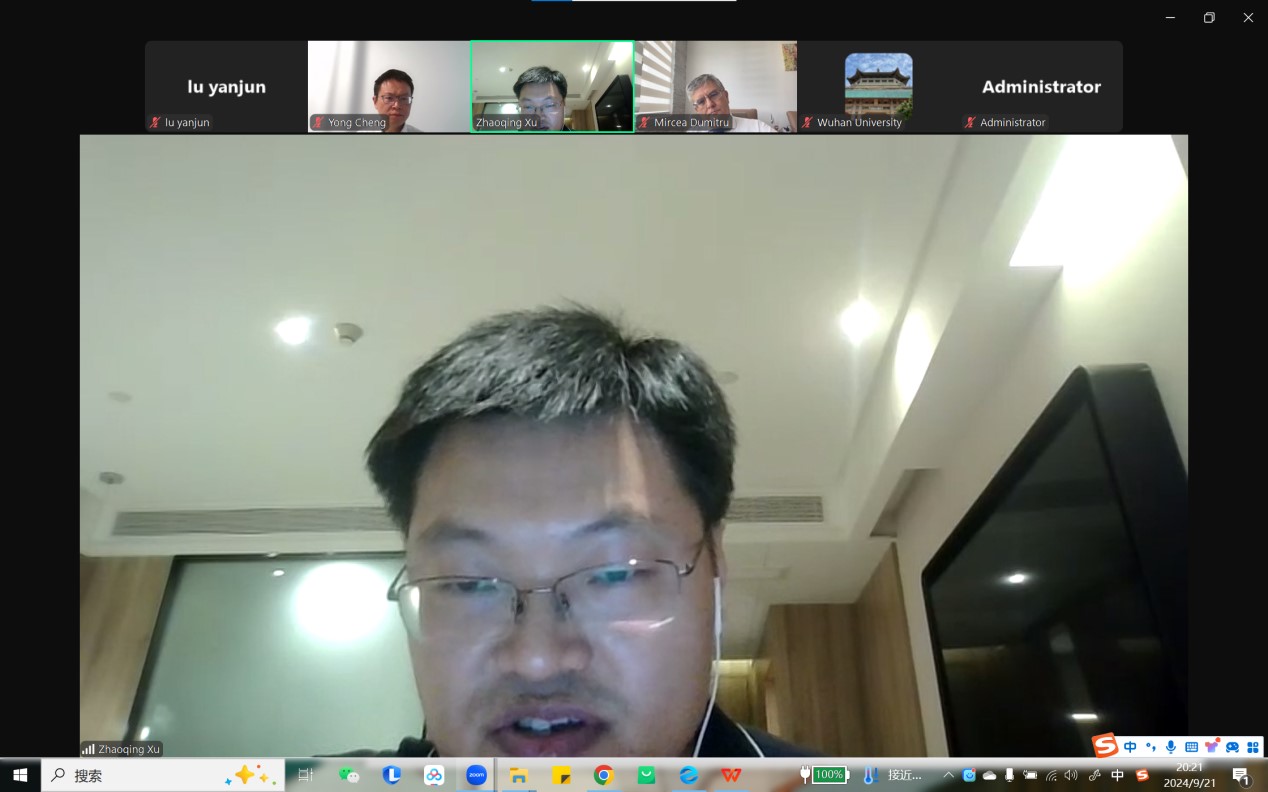Click the Sogou input method logo

coord(1104,746)
